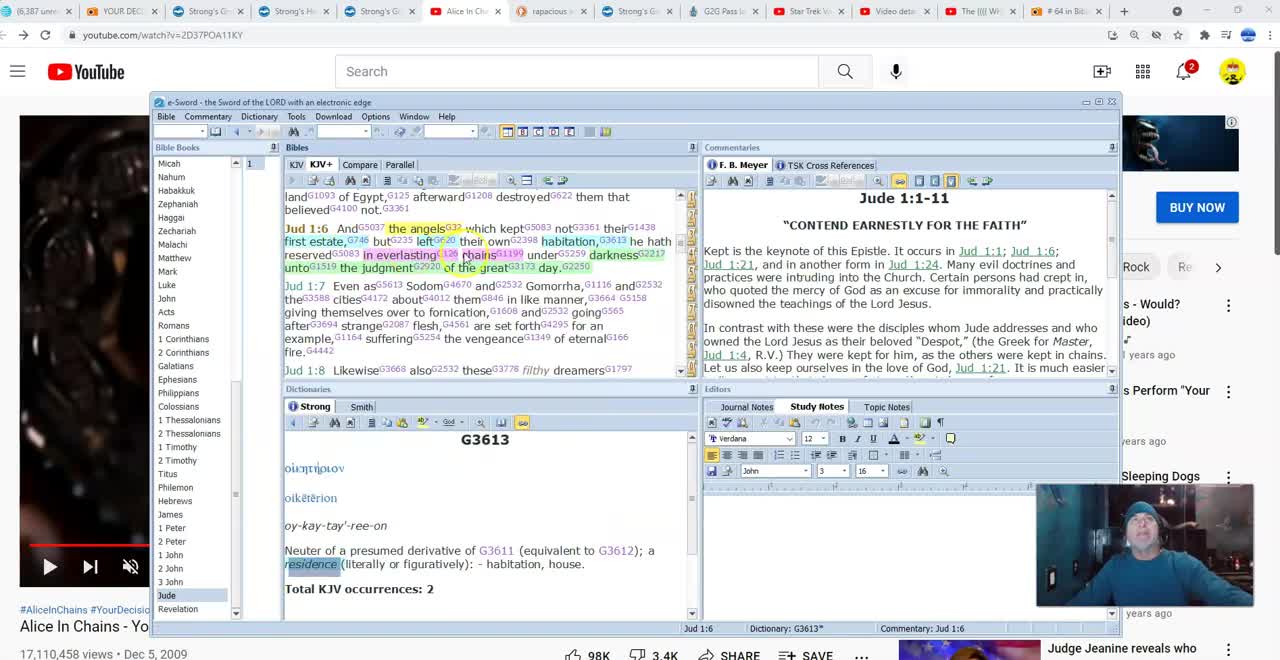Click the highlighter icon in Dictionaries toolbar
Image resolution: width=1280 pixels, height=660 pixels.
pyautogui.click(x=423, y=422)
